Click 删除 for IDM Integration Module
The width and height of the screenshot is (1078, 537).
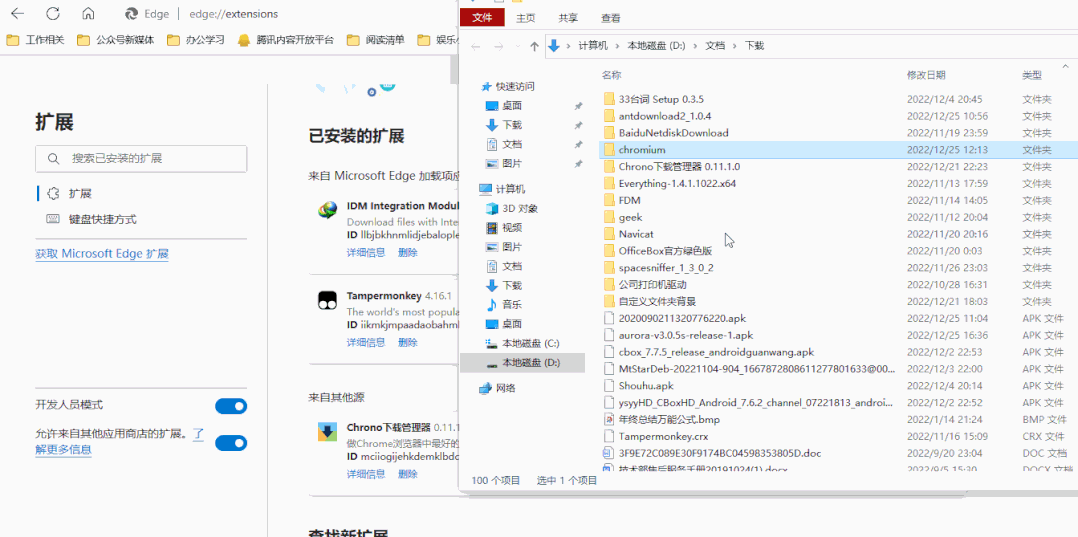click(408, 252)
